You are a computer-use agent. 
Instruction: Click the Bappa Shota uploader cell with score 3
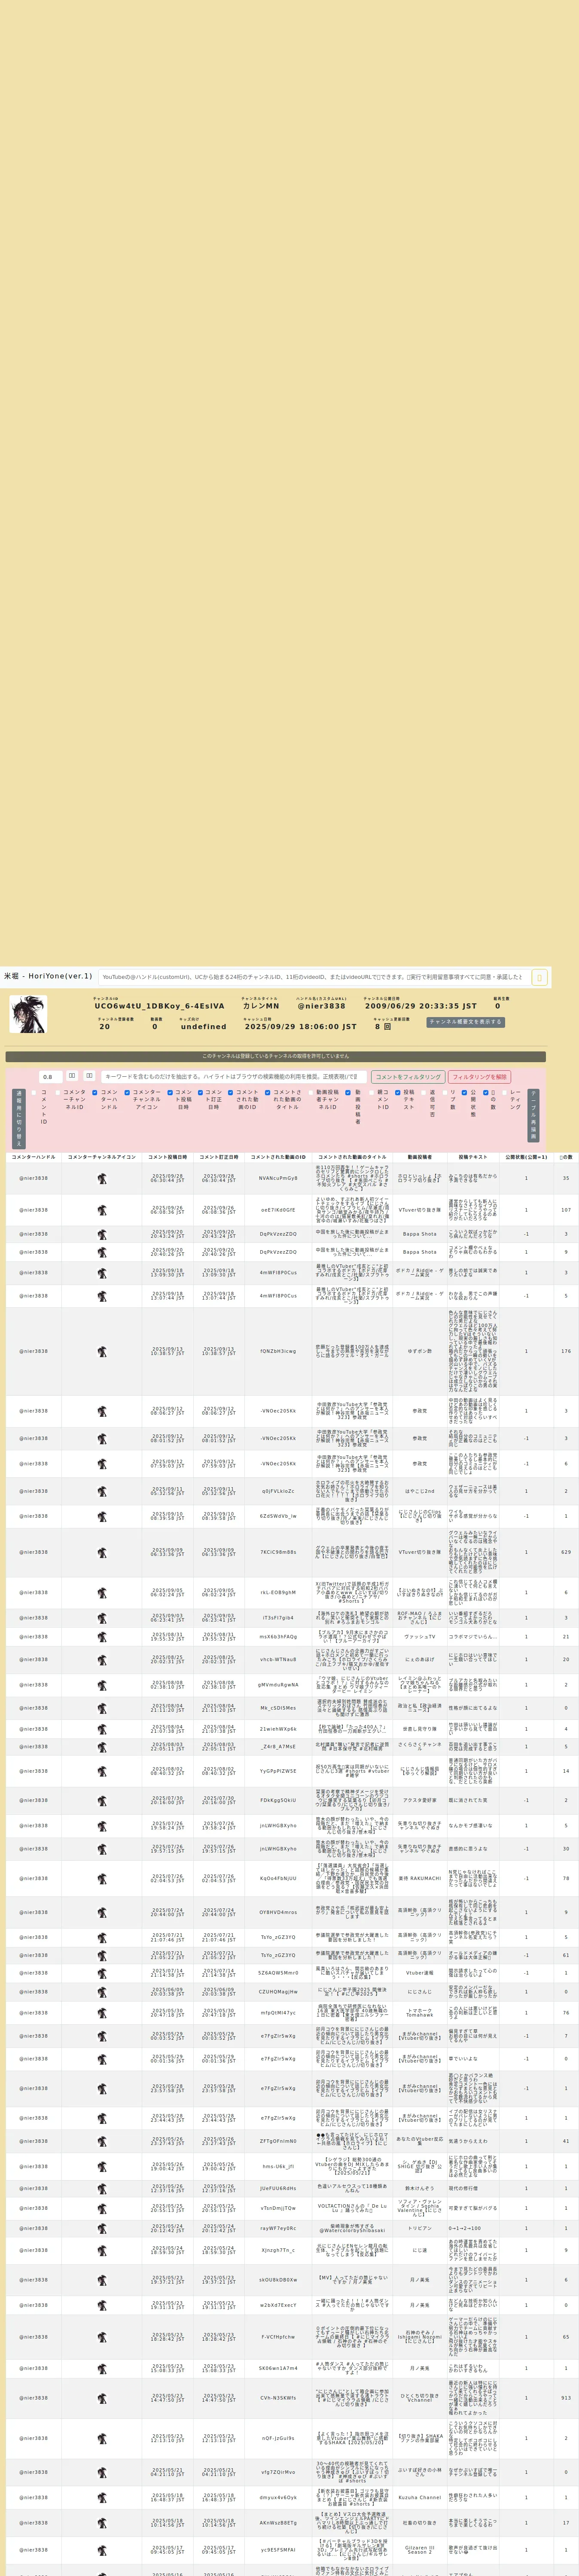[x=420, y=1234]
